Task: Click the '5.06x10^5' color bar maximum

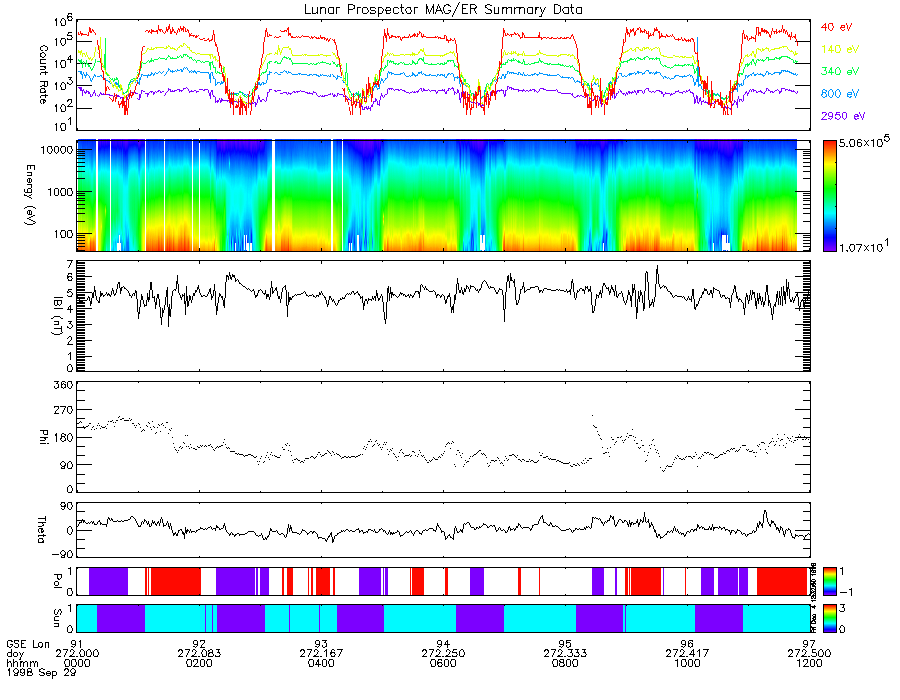Action: [863, 142]
